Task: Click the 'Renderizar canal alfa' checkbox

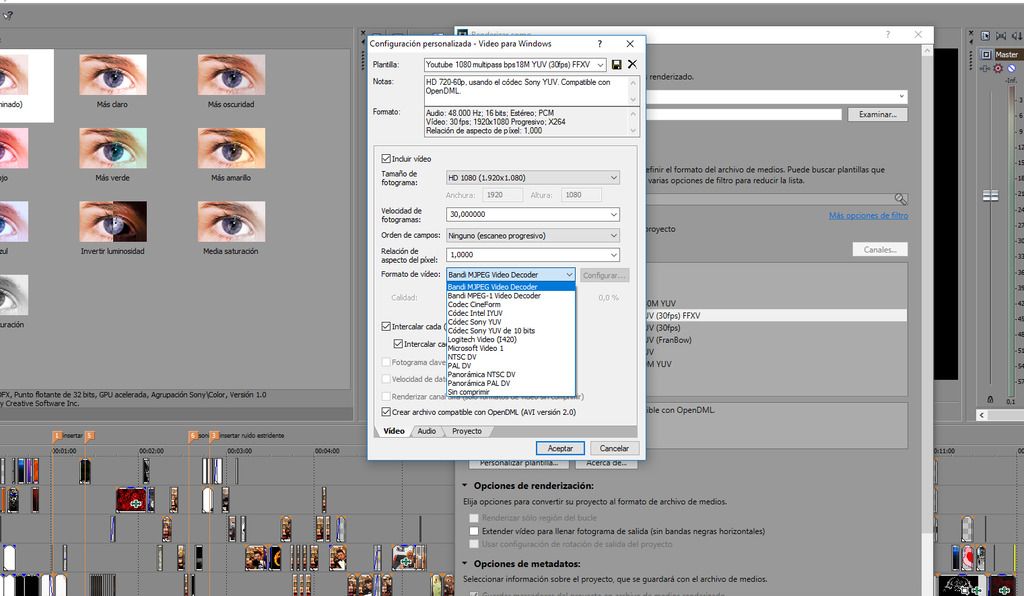Action: (x=386, y=396)
